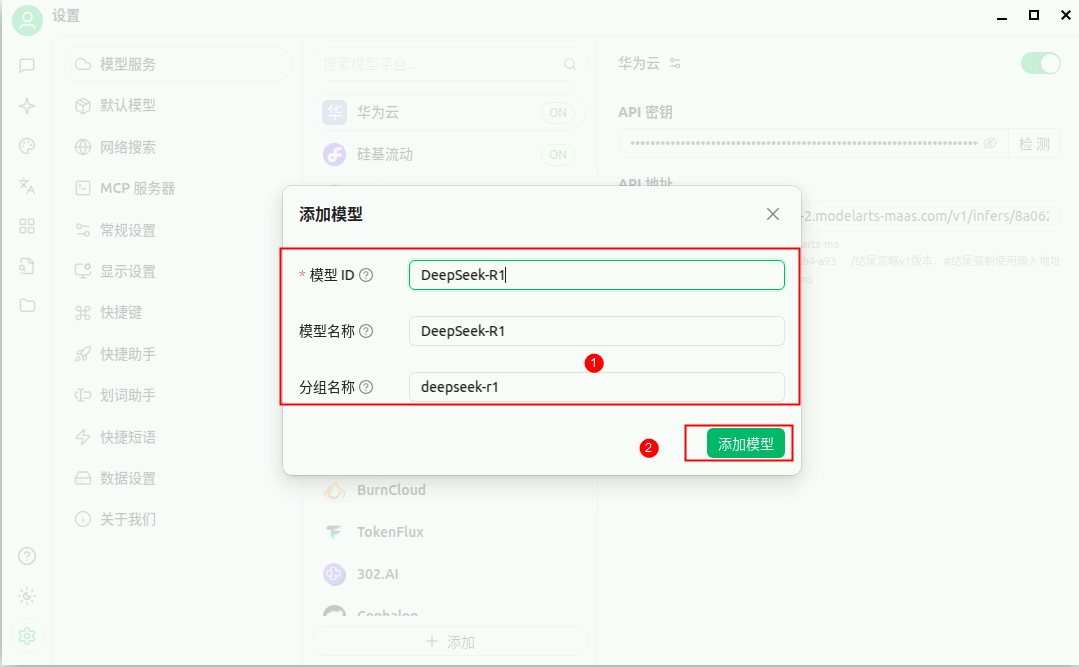Screen dimensions: 1079x667
Task: Click the 硅基流动 purple logo icon
Action: [x=334, y=154]
